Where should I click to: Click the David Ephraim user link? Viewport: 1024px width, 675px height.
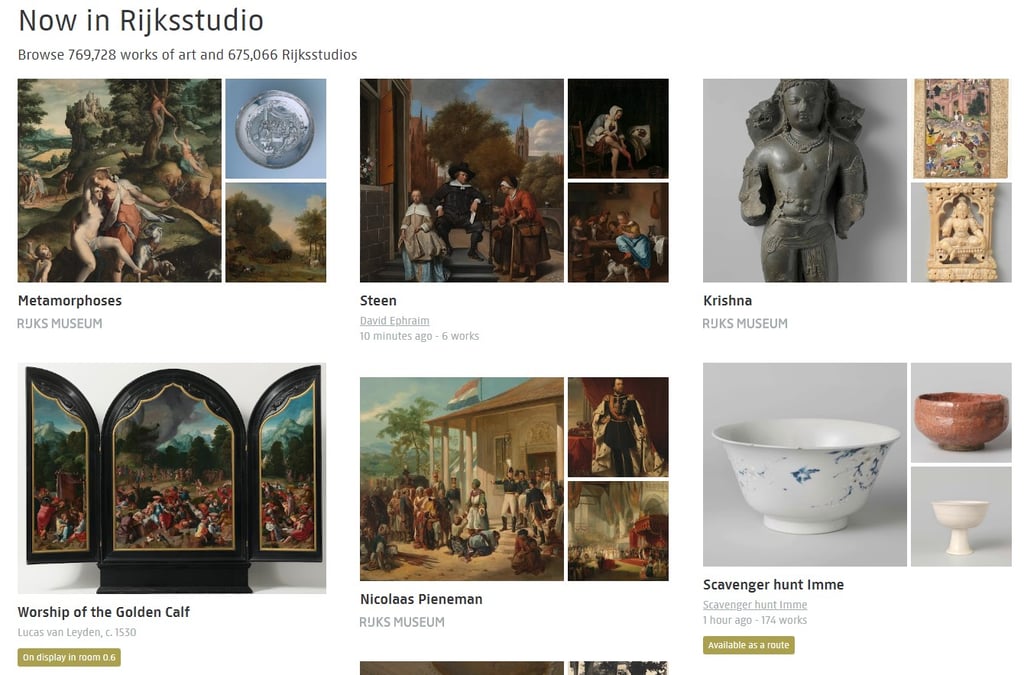point(394,321)
